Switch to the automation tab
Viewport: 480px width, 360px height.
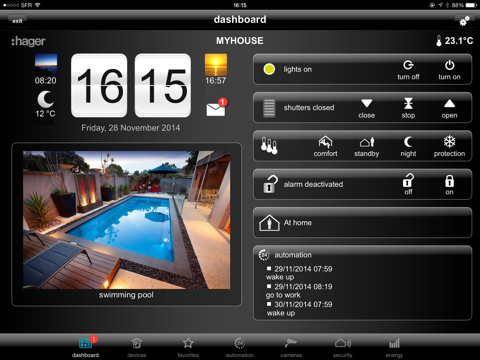tap(240, 347)
